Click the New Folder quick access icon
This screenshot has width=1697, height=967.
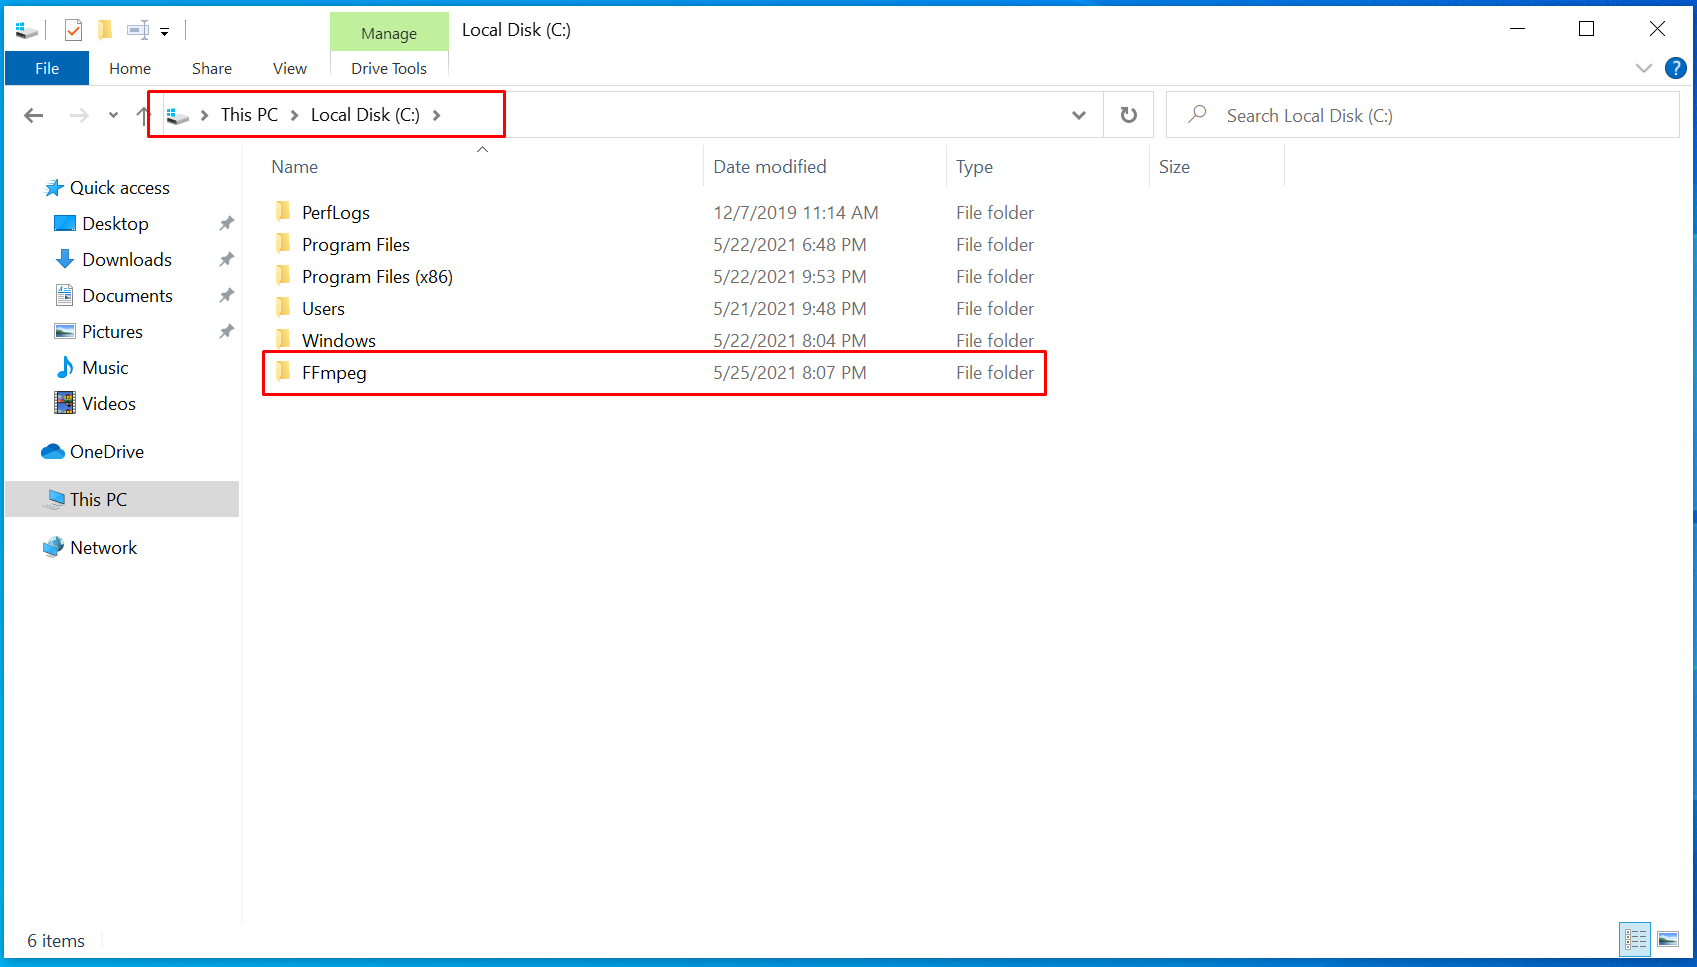105,31
